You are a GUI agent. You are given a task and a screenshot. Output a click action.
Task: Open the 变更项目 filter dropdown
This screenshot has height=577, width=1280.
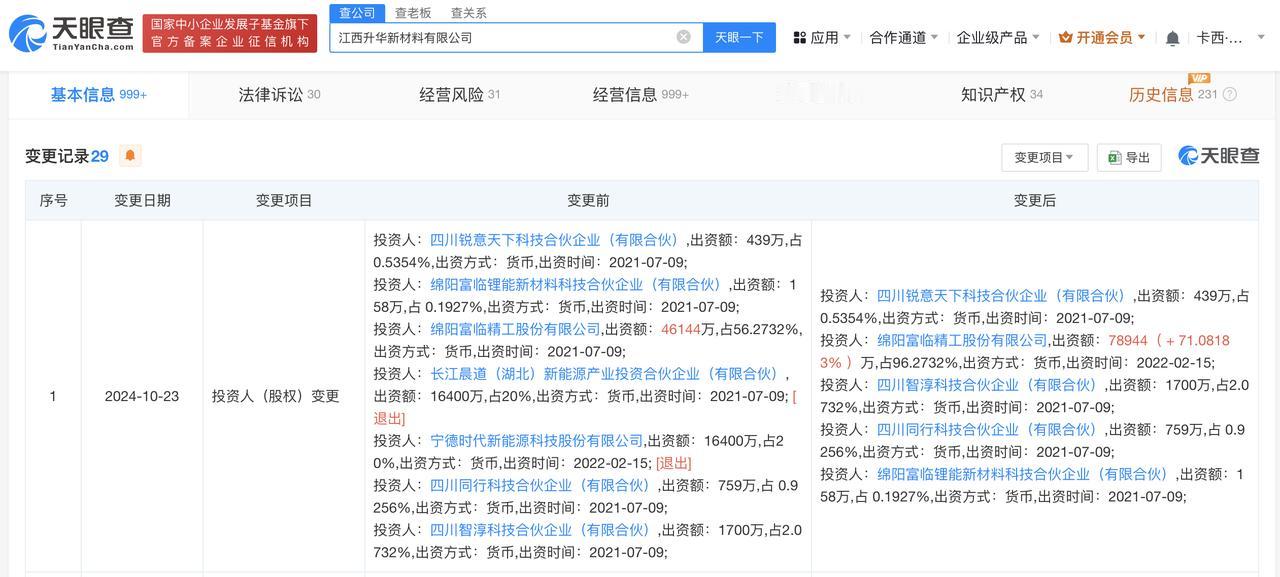[x=1044, y=157]
